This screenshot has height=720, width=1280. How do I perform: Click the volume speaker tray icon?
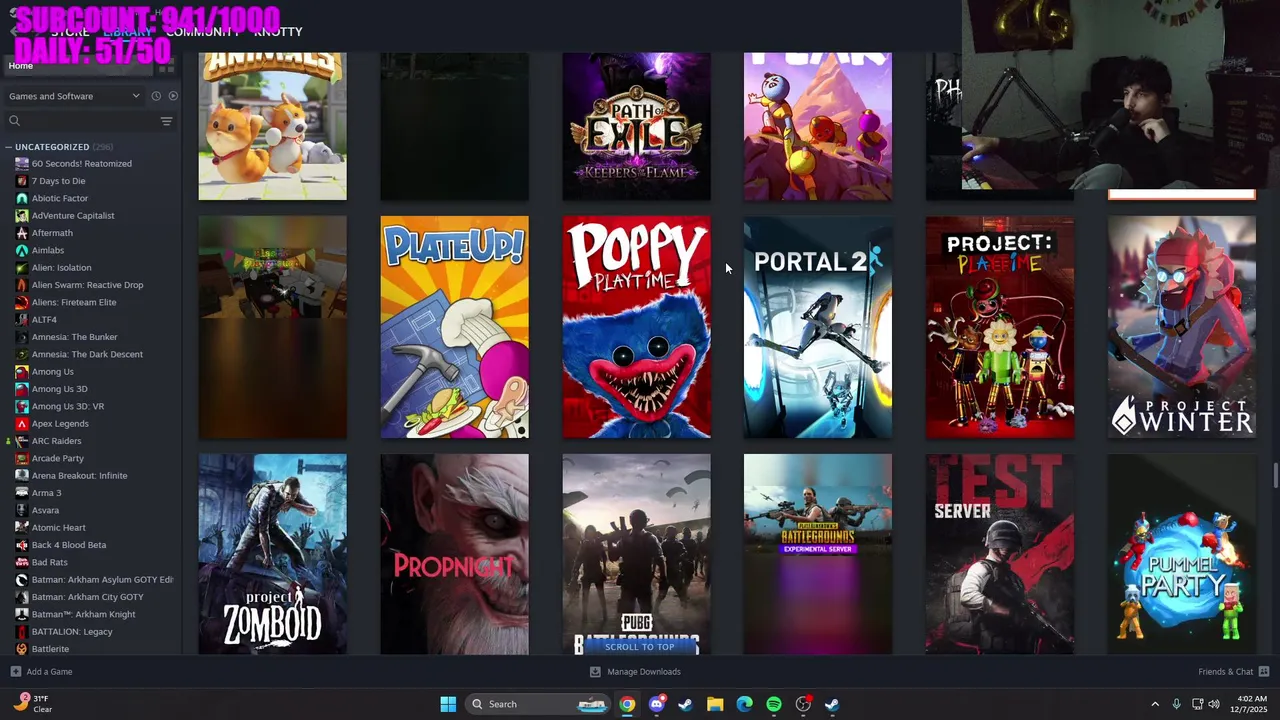pyautogui.click(x=1214, y=704)
